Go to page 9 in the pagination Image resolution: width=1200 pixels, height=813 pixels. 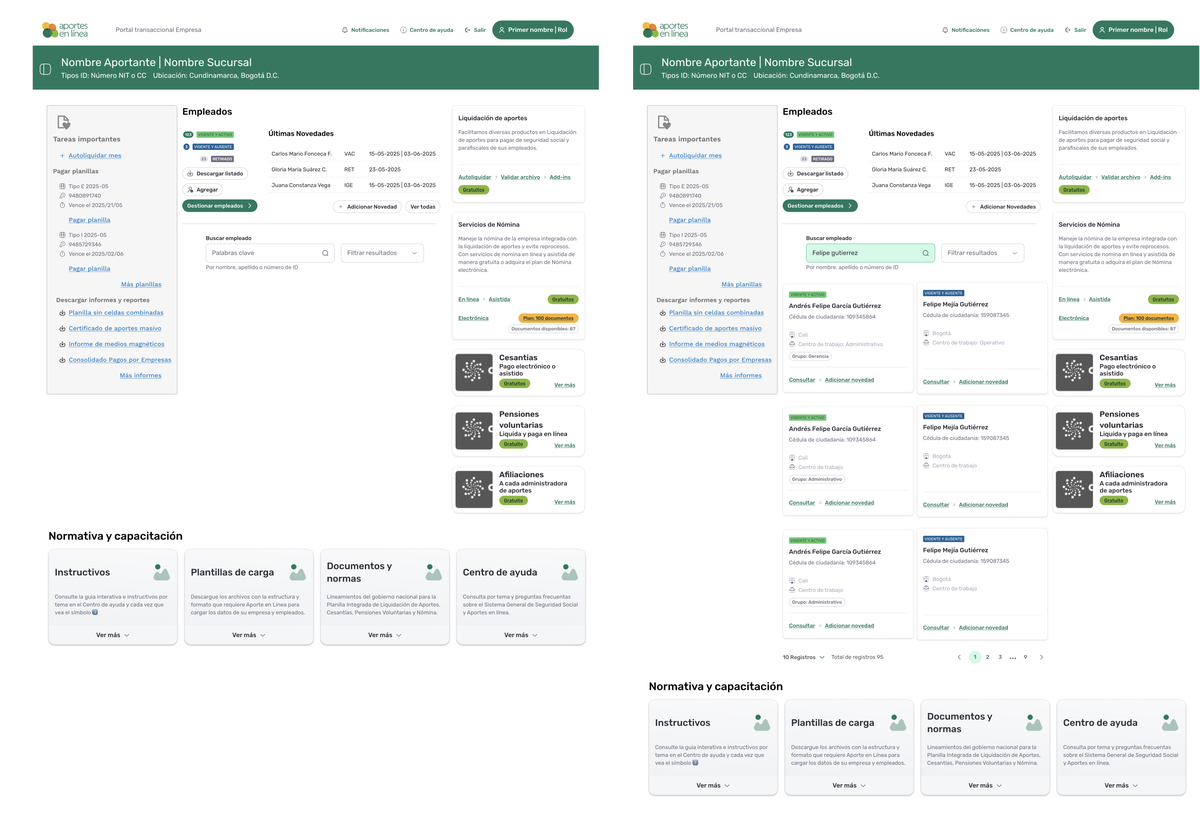click(1025, 657)
